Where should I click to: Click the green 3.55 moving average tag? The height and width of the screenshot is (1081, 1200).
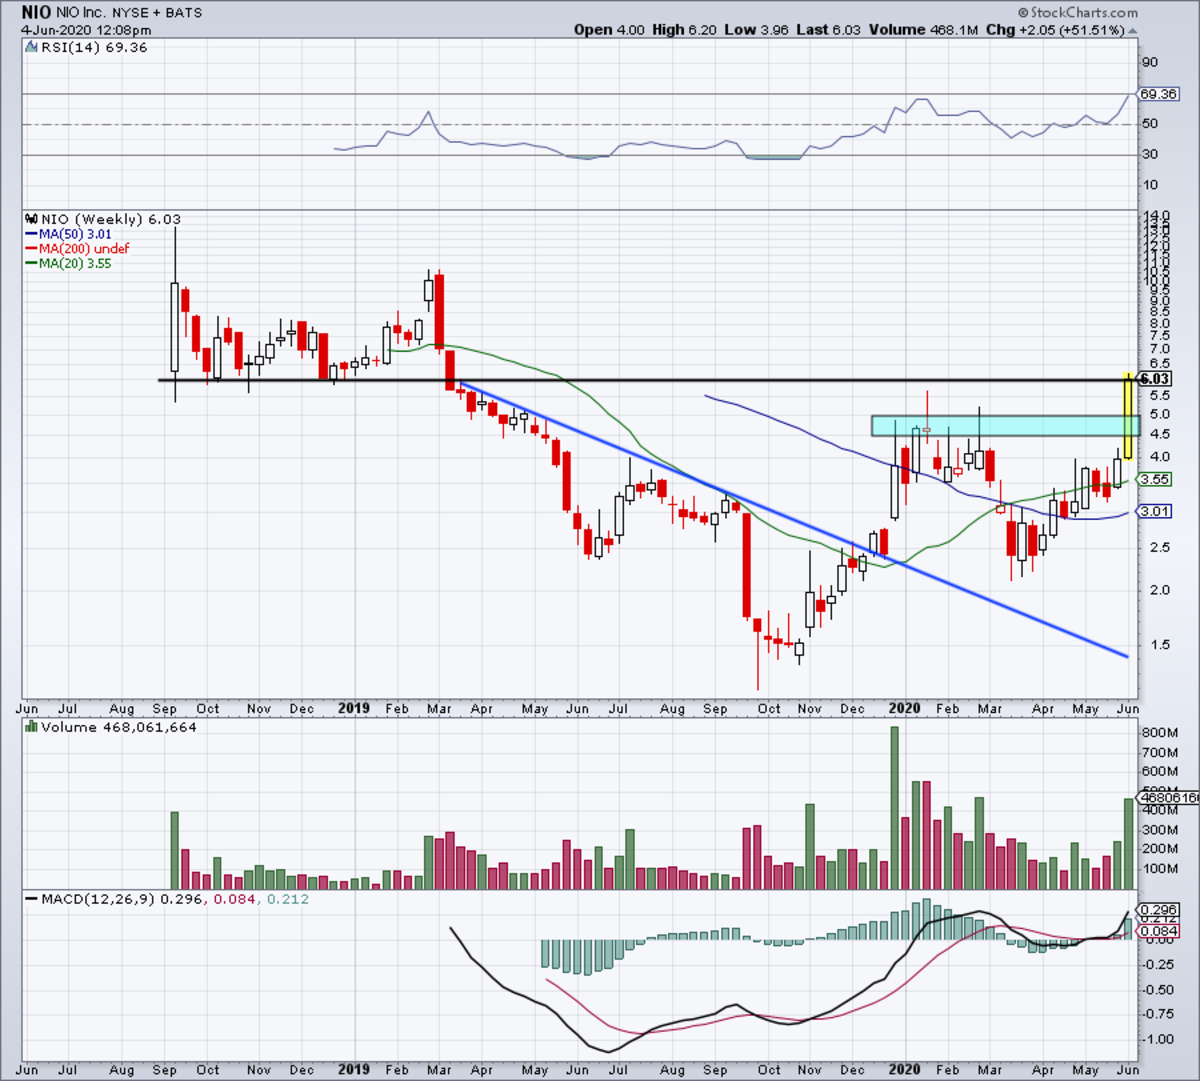click(1154, 479)
